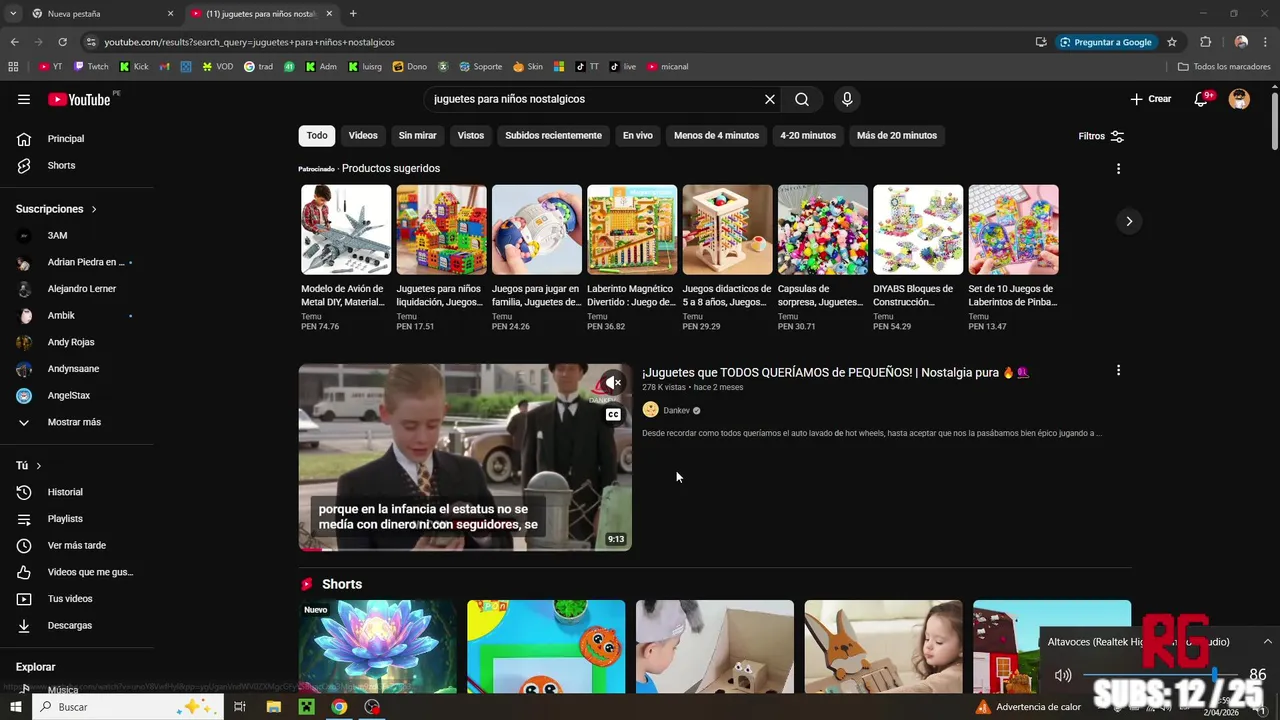Select the Vistos filter chip
This screenshot has width=1280, height=720.
471,135
